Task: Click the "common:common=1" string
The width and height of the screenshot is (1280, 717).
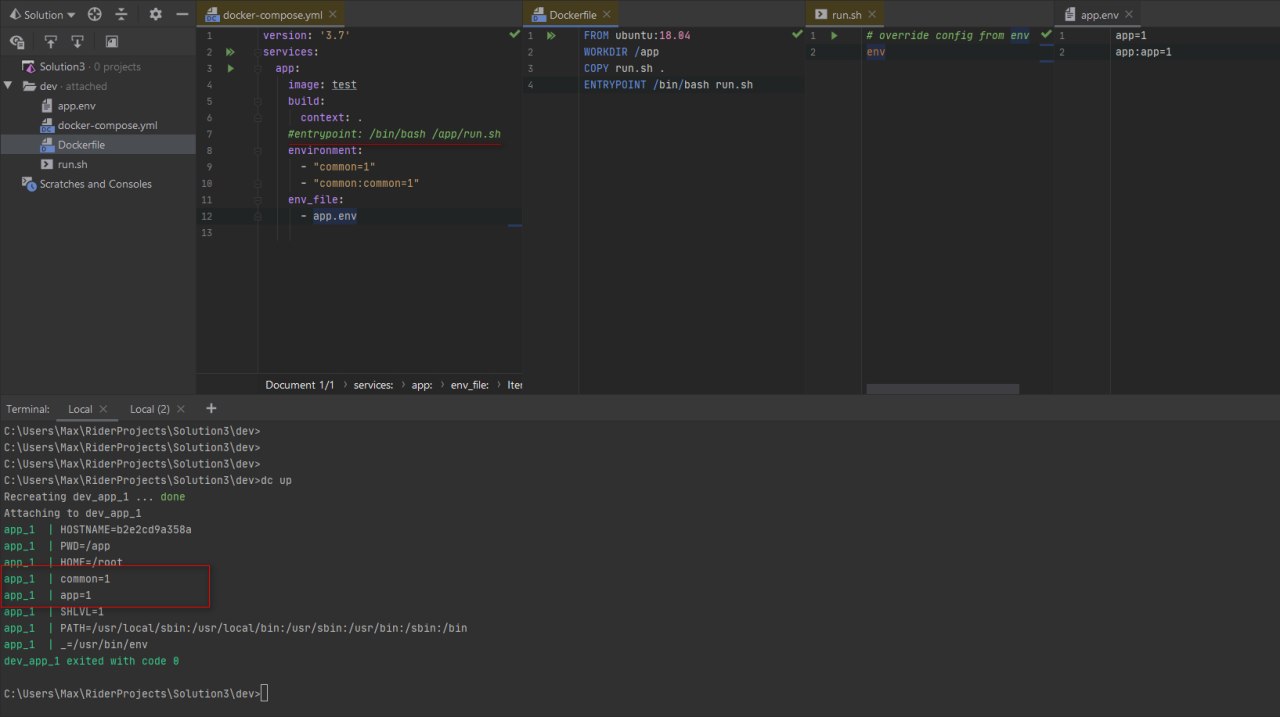Action: click(x=366, y=183)
